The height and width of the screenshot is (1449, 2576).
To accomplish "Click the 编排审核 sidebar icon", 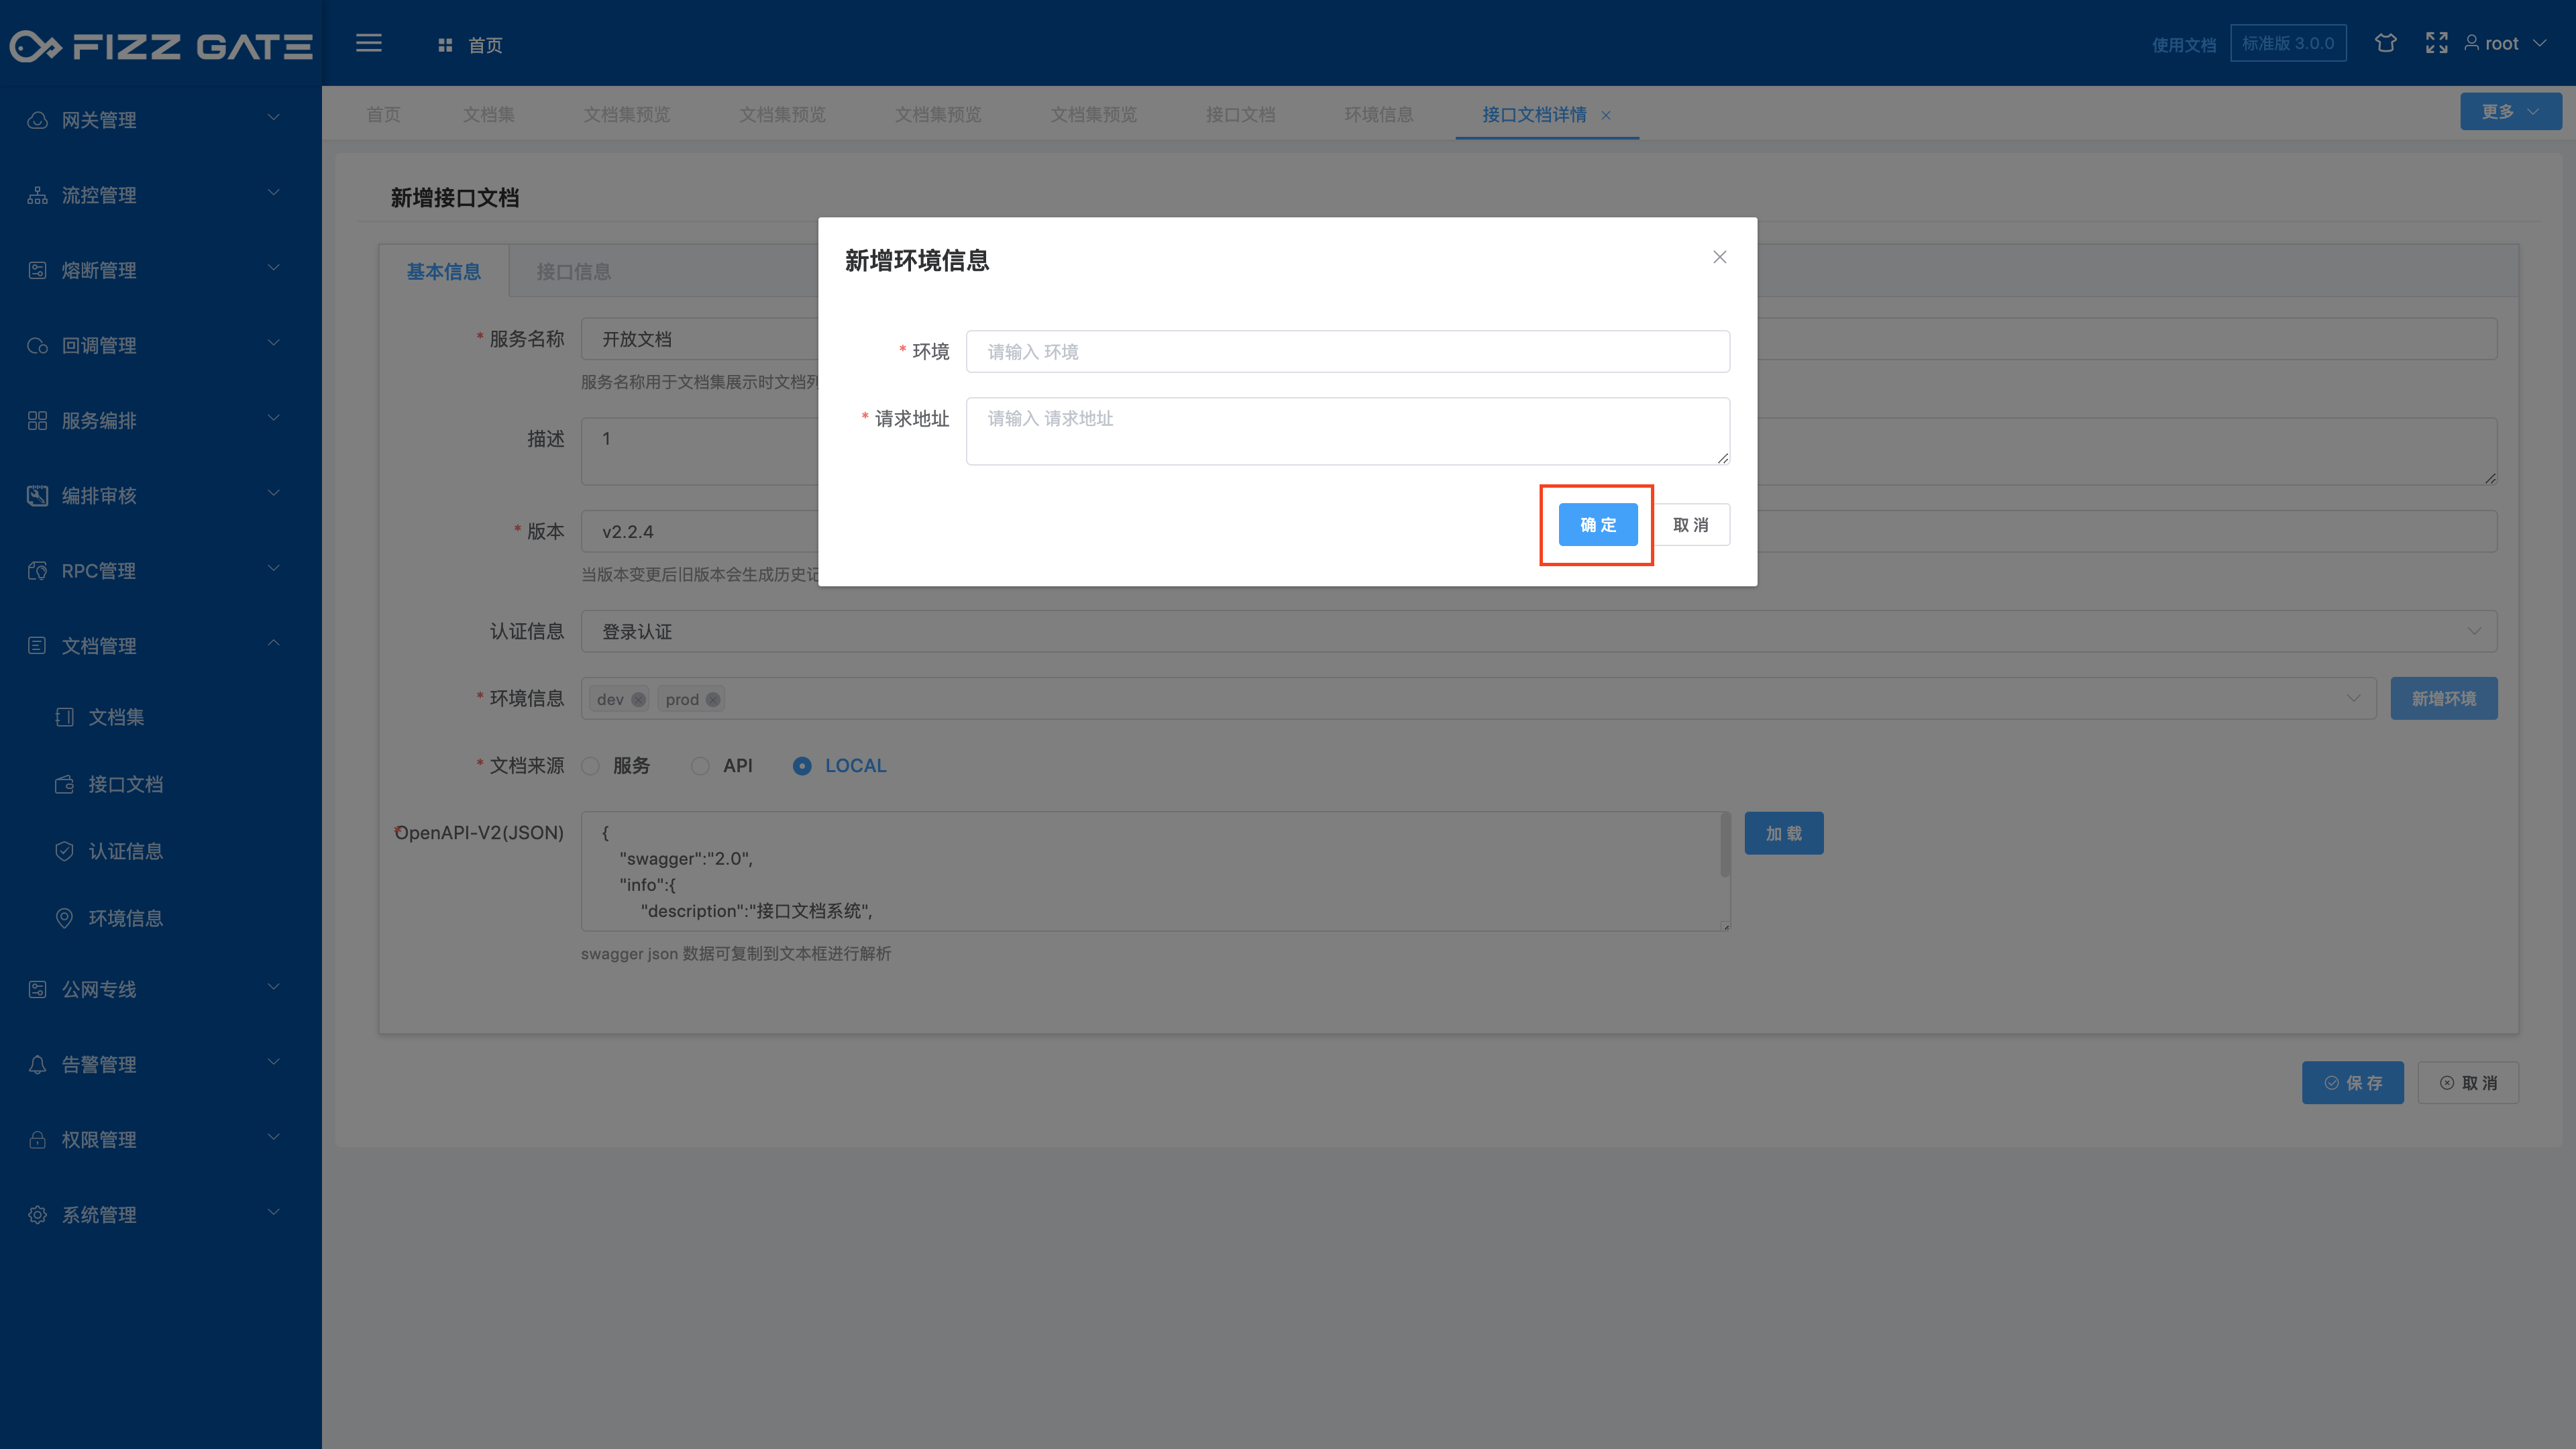I will pyautogui.click(x=37, y=496).
